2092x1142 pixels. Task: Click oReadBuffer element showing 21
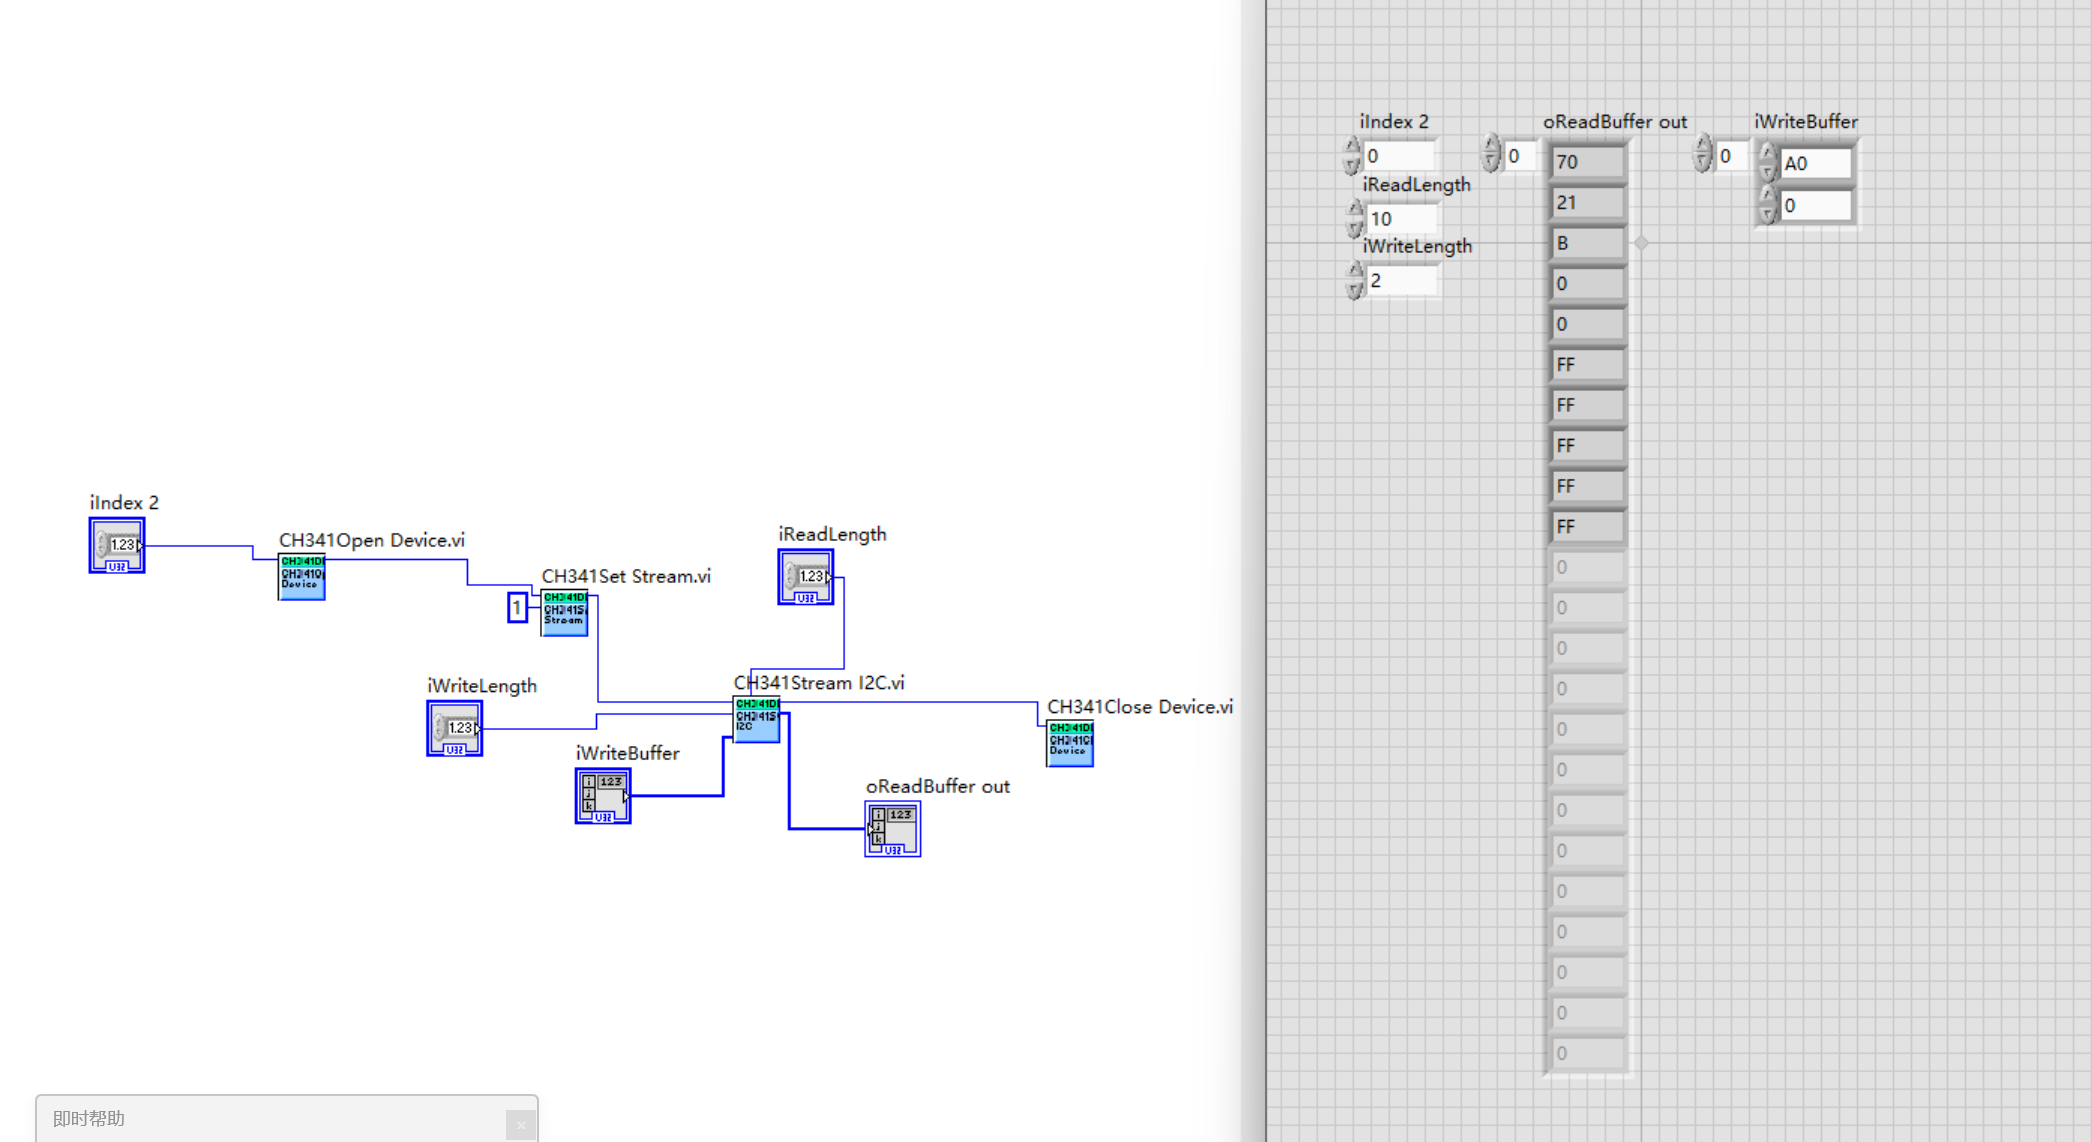pyautogui.click(x=1588, y=203)
